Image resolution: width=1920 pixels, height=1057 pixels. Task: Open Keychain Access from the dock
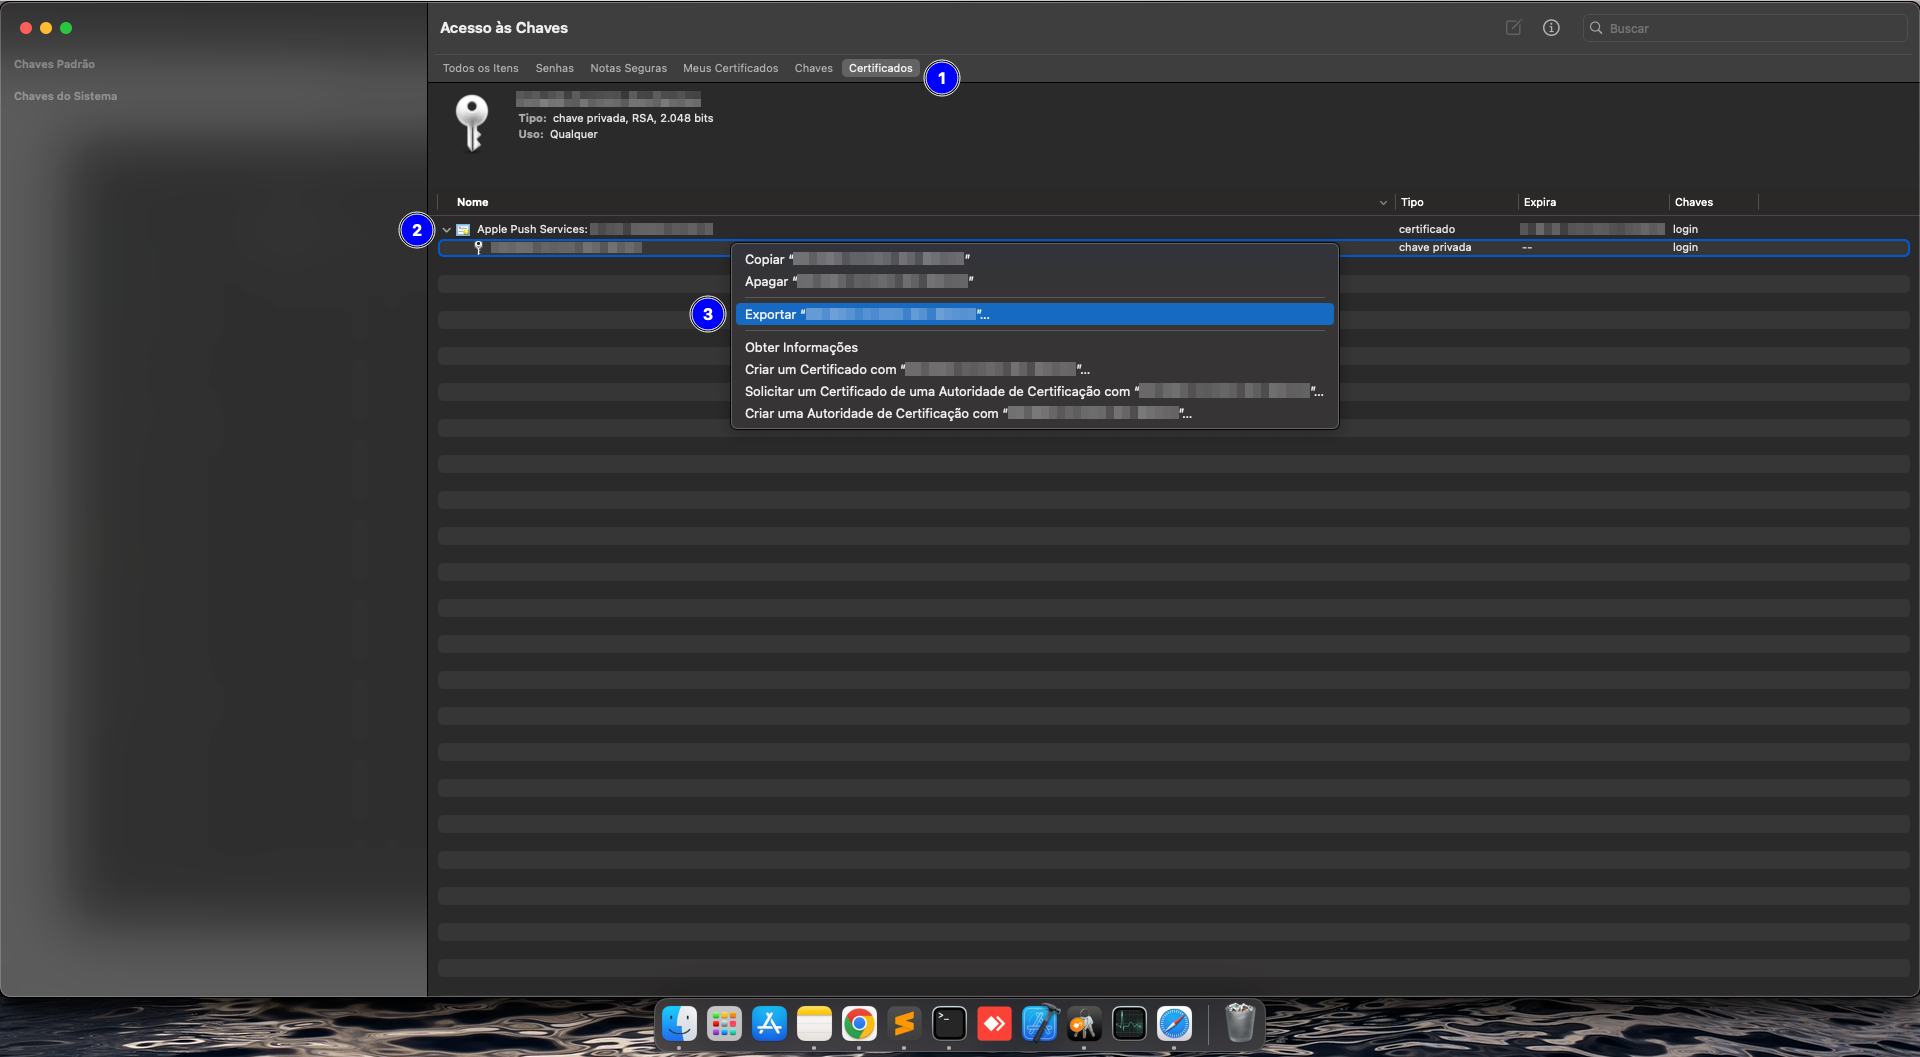[x=1084, y=1024]
